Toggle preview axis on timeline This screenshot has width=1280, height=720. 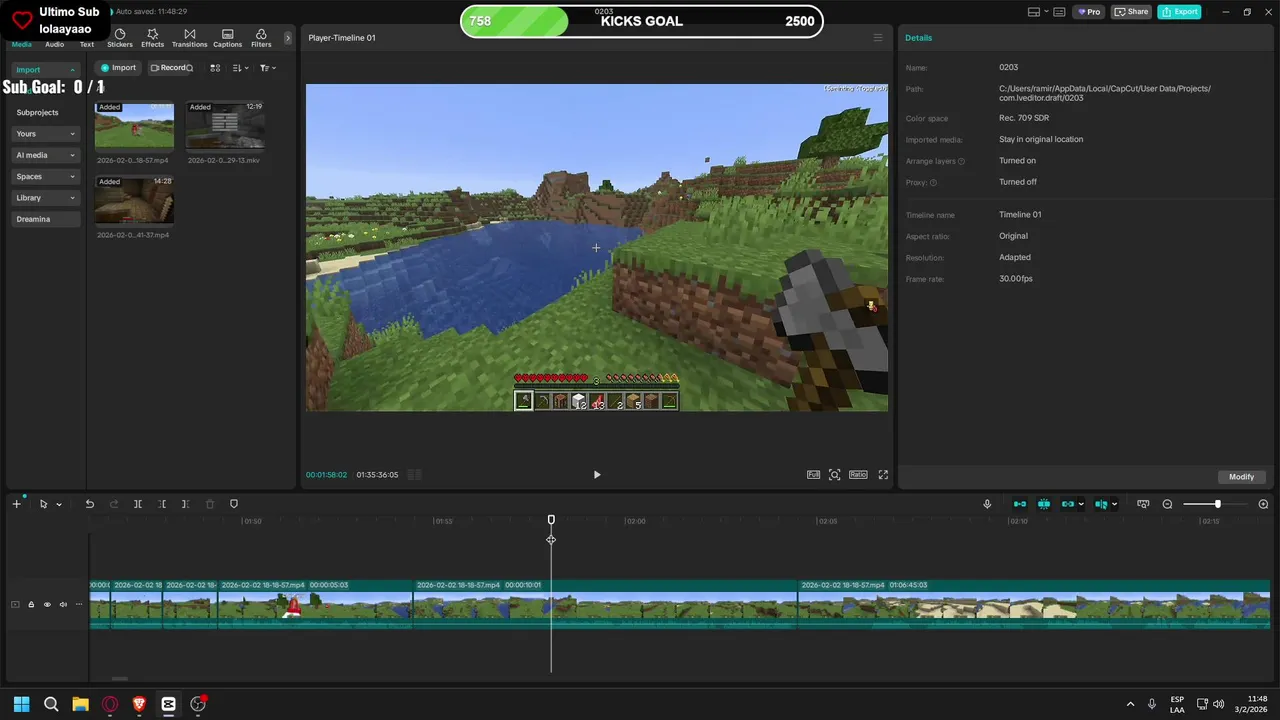point(1101,504)
